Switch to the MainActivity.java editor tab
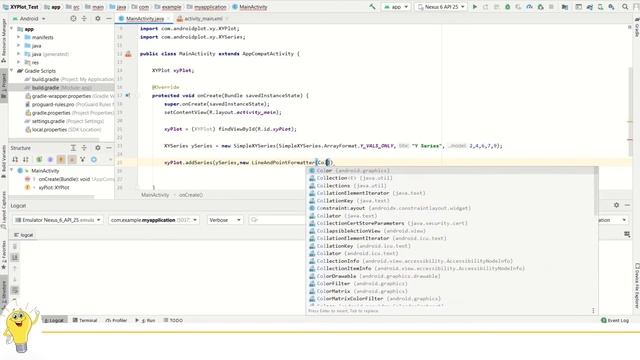 click(144, 19)
